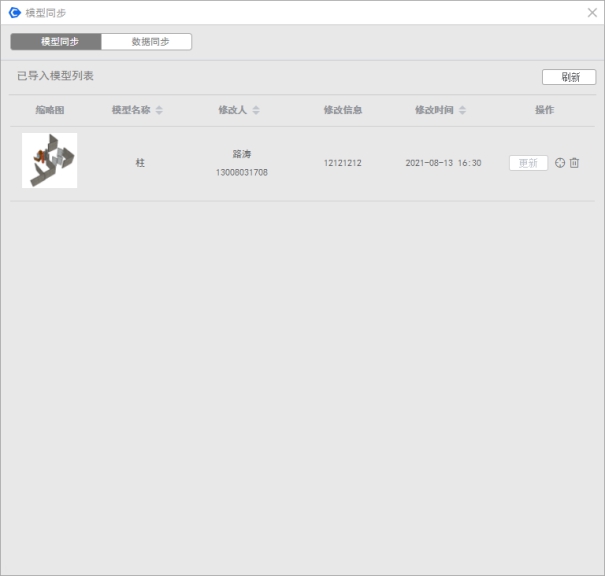
Task: Open the 柱 model thumbnail image
Action: [49, 161]
